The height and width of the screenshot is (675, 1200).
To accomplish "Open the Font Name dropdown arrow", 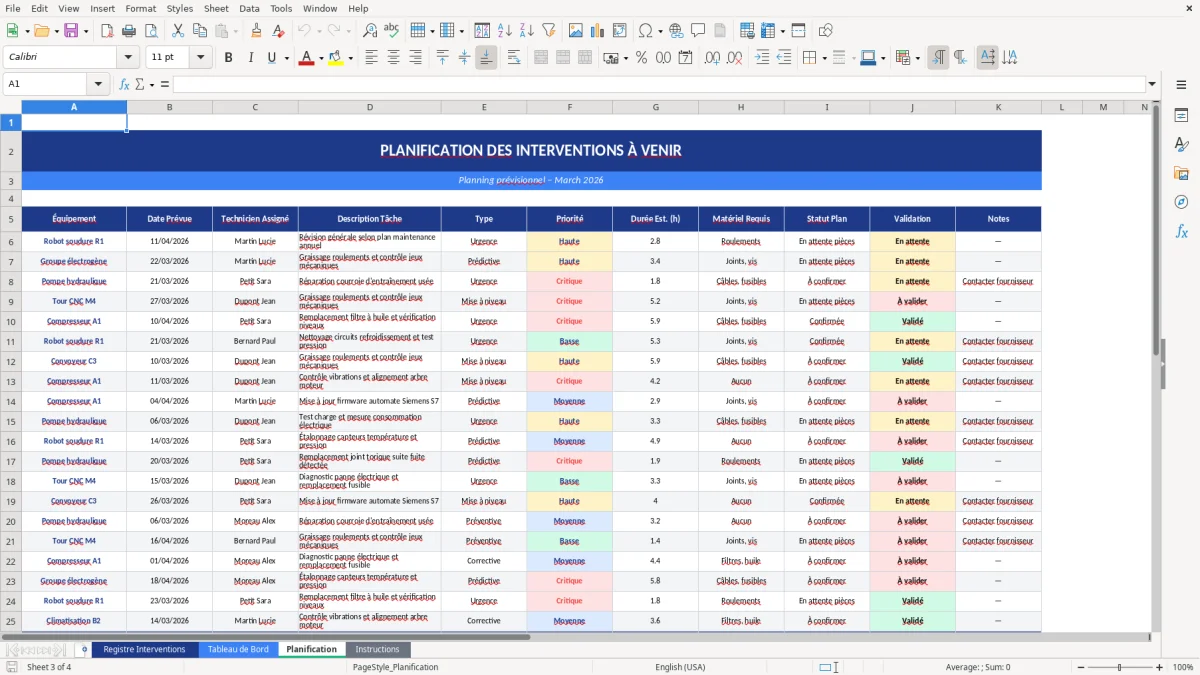I will coord(127,58).
